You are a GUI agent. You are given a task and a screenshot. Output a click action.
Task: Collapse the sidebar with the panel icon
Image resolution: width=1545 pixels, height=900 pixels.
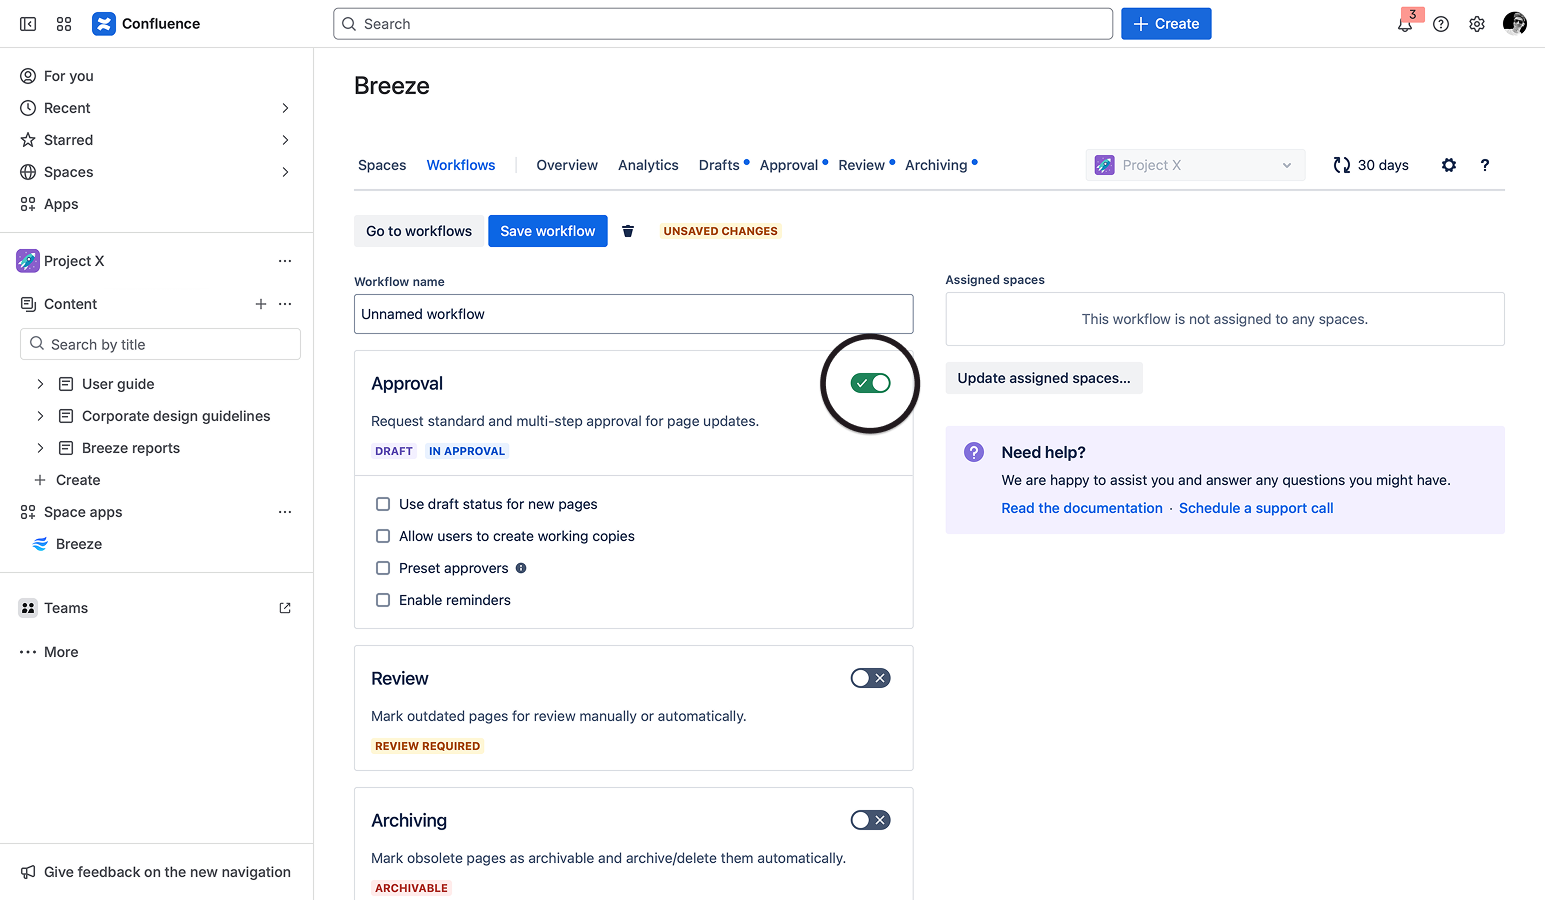pos(27,23)
